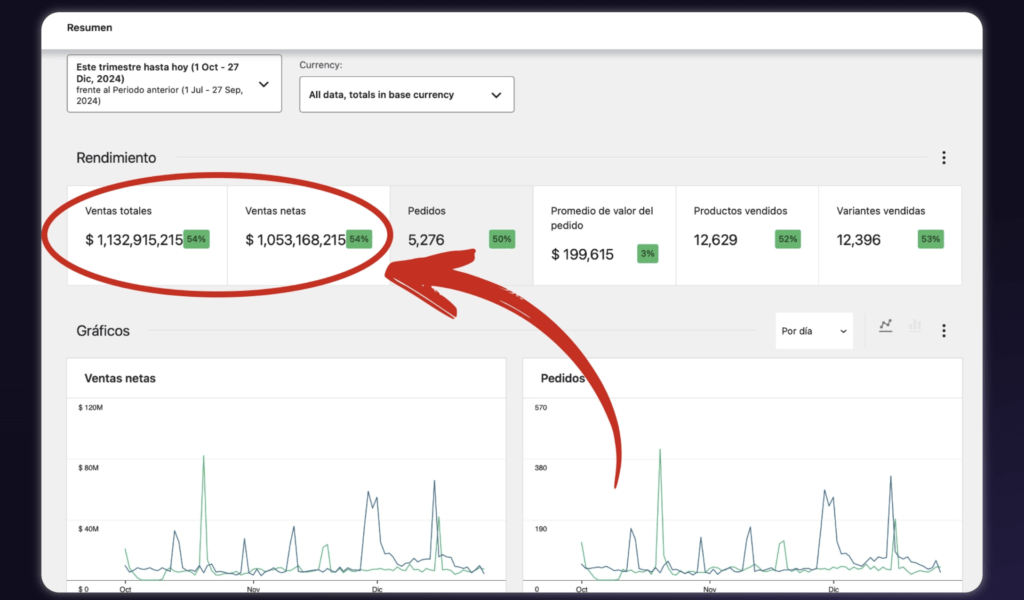Click the 52% badge on Productos vendidos

(x=787, y=239)
